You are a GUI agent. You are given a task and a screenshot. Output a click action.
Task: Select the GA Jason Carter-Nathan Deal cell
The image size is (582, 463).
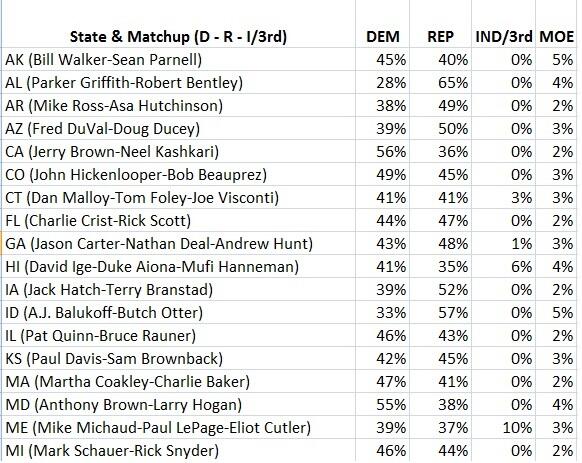178,244
